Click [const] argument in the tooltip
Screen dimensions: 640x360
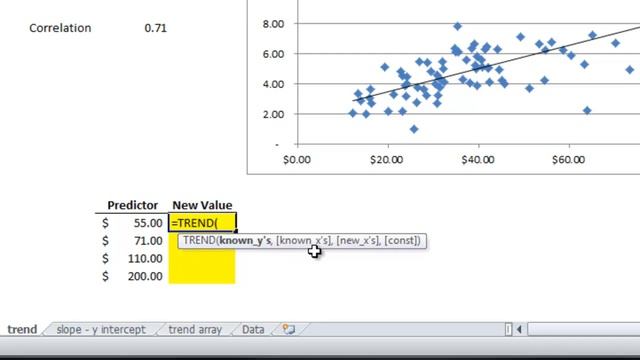coord(402,240)
